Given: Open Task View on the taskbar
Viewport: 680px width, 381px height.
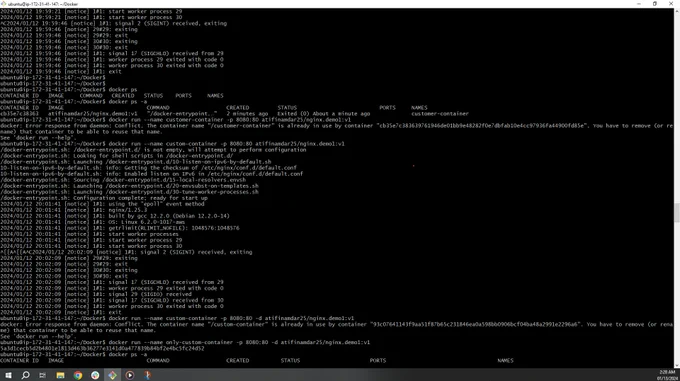Looking at the screenshot, I should (42, 375).
